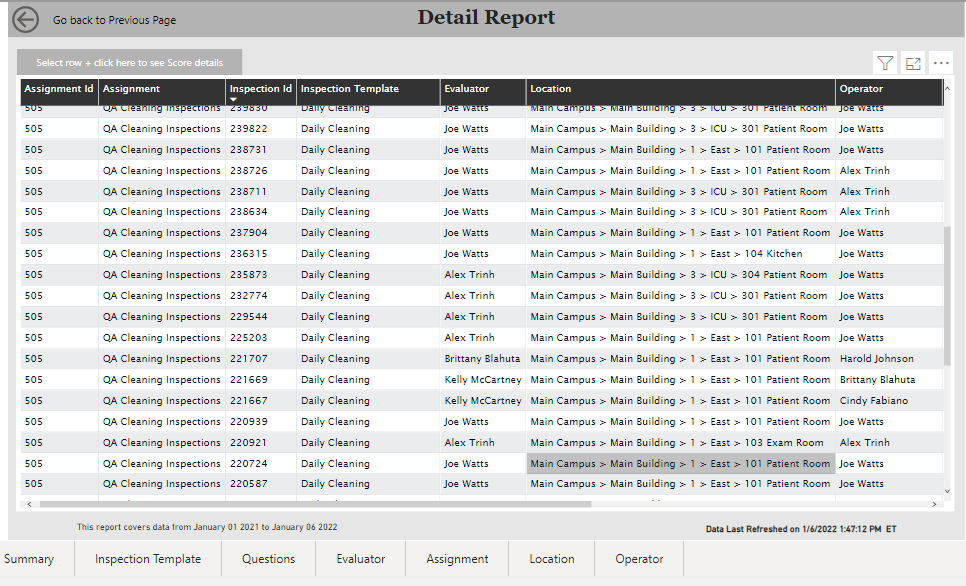Screen dimensions: 966x586
Task: Switch to the Summary tab
Action: [30, 559]
